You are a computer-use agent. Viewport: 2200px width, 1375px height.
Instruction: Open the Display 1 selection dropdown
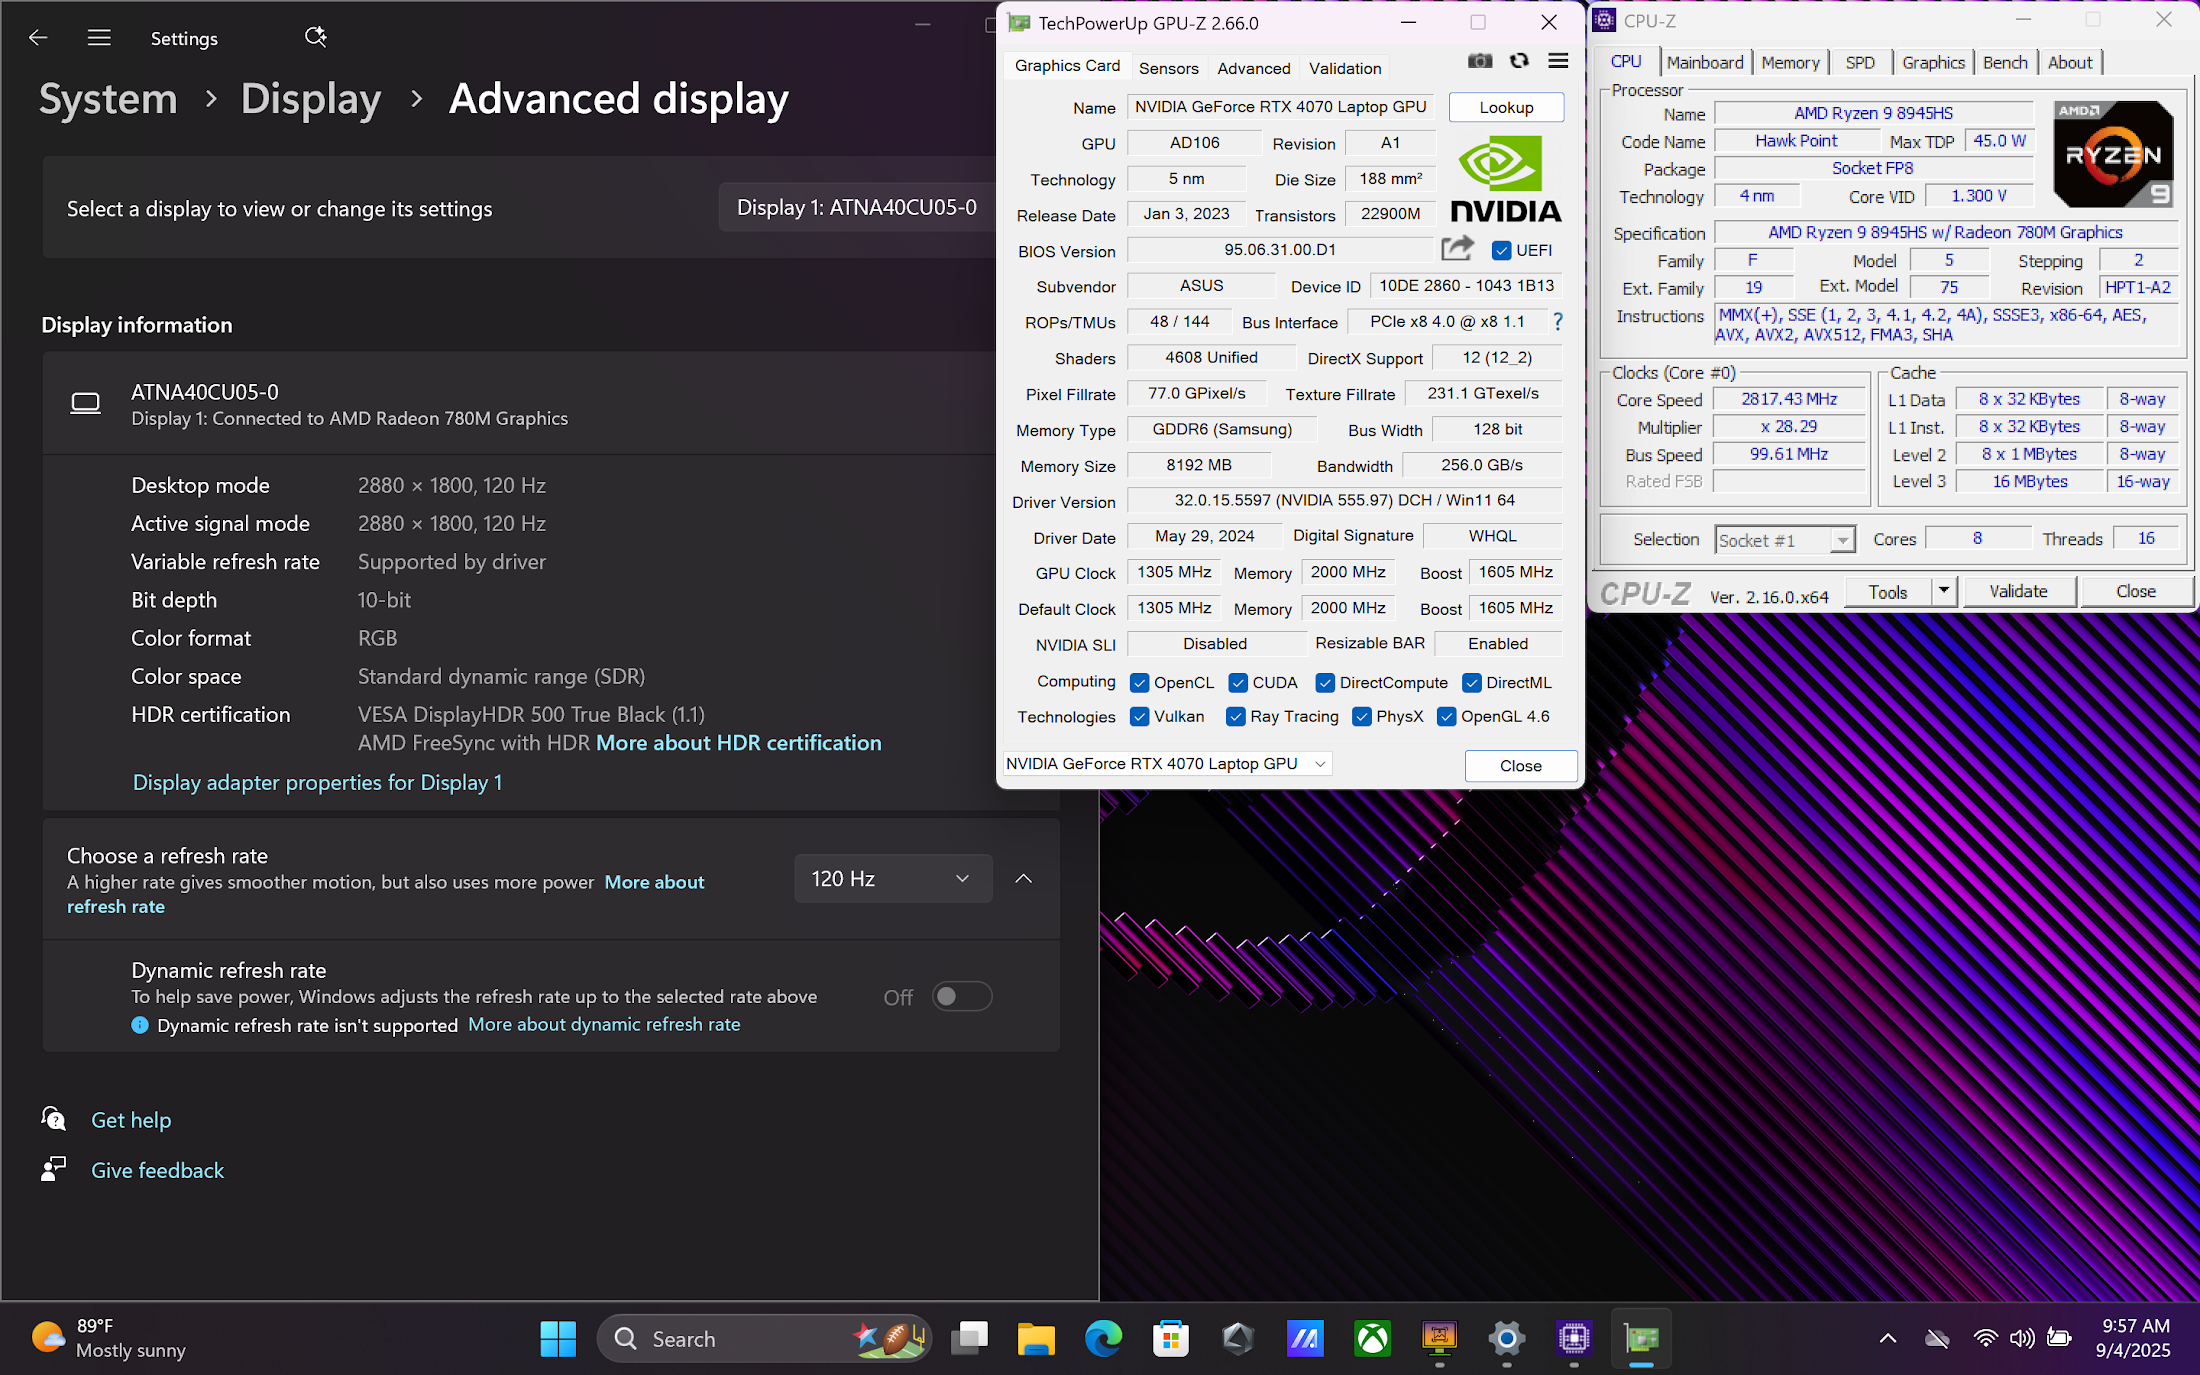[857, 207]
